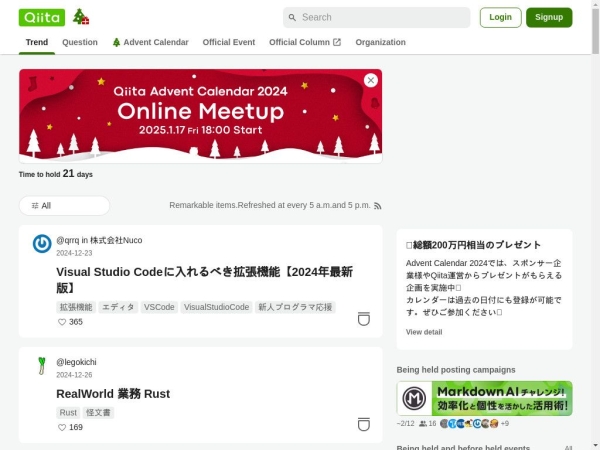
Task: Like the Visual Studio Code article heart
Action: 62,322
